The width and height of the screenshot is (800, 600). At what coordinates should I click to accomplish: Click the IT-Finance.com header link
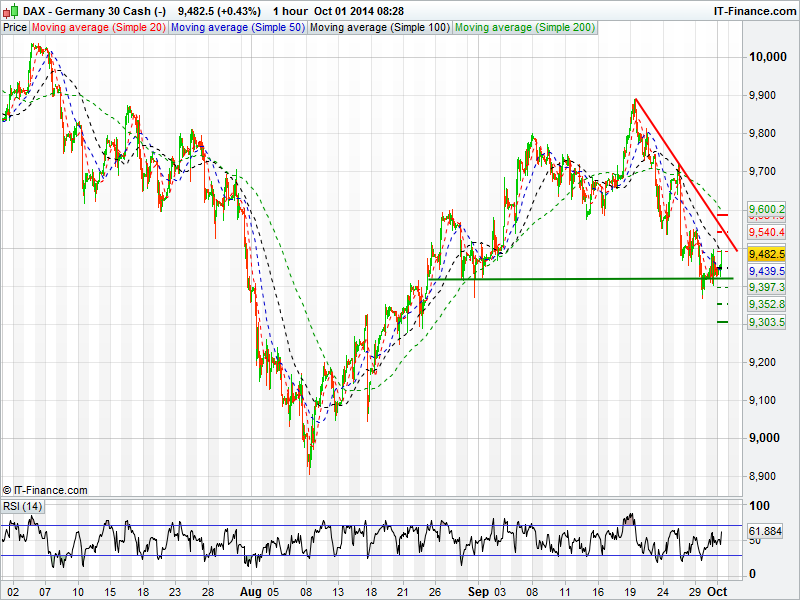click(753, 10)
